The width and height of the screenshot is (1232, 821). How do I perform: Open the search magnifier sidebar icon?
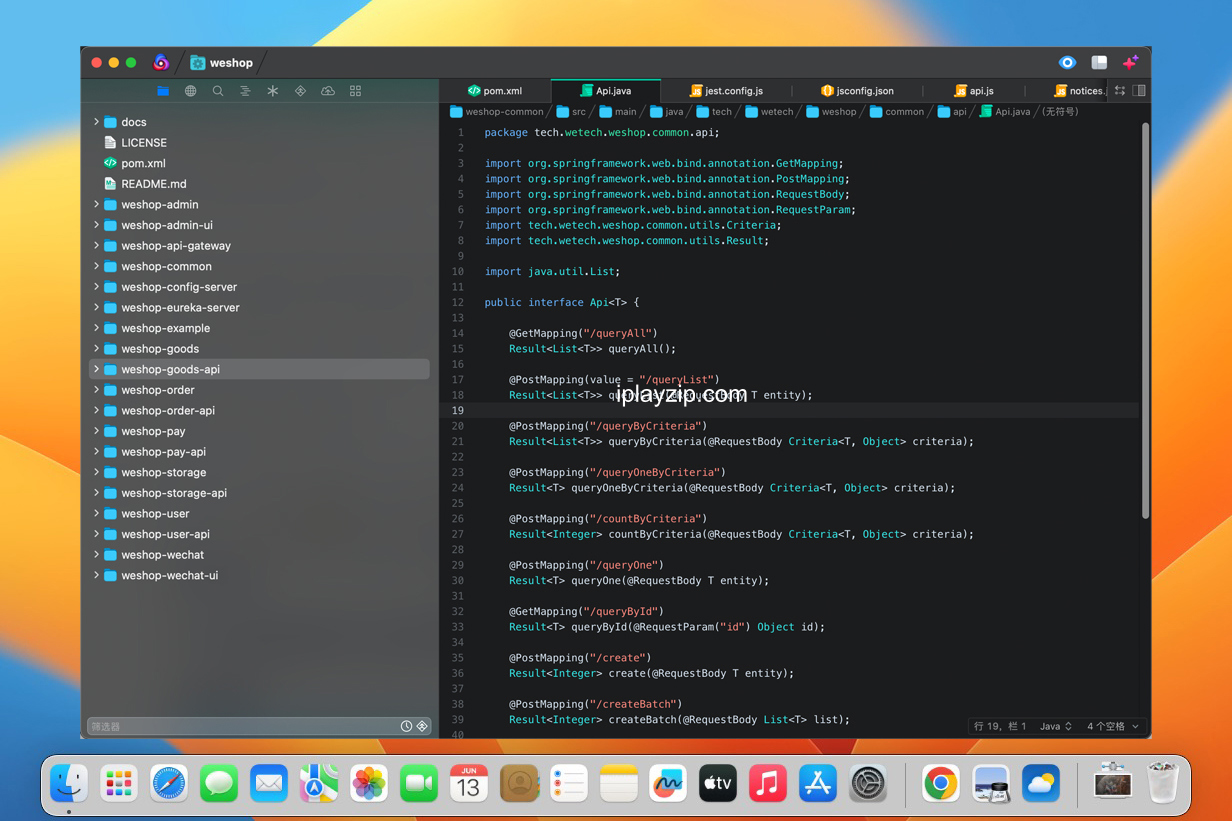coord(218,91)
